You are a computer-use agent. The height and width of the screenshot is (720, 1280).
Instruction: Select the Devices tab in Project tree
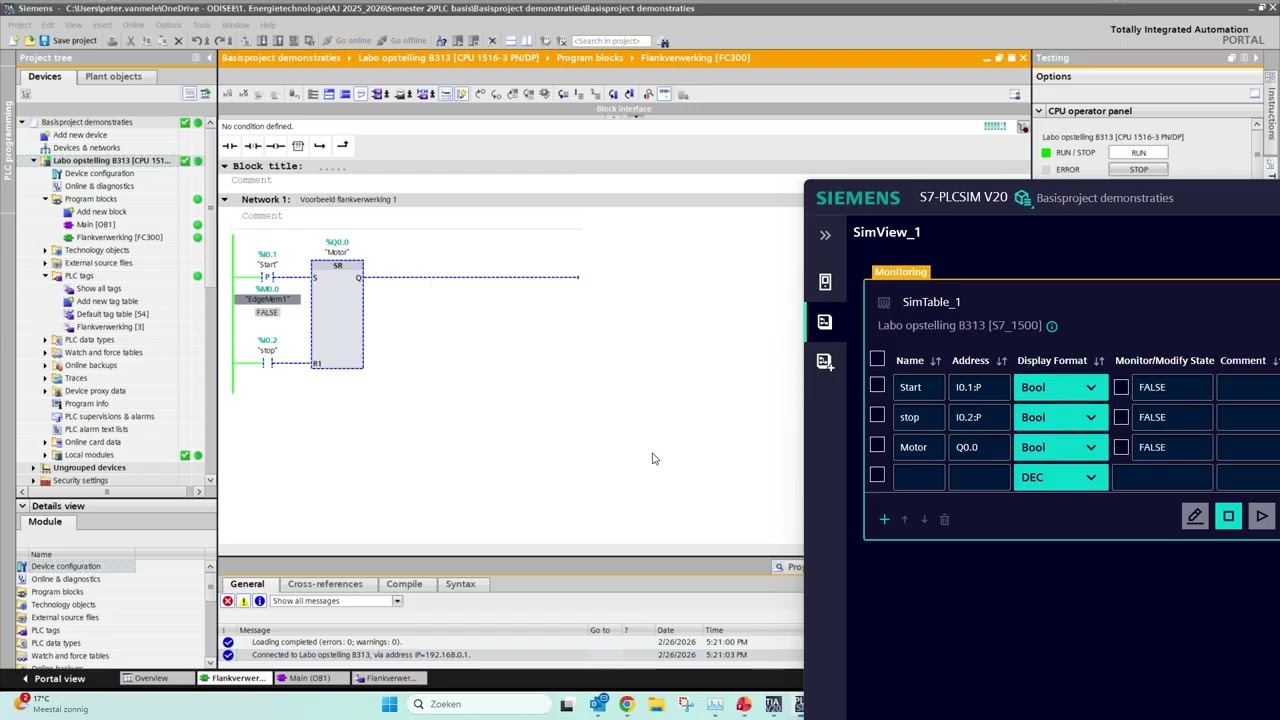(x=44, y=76)
